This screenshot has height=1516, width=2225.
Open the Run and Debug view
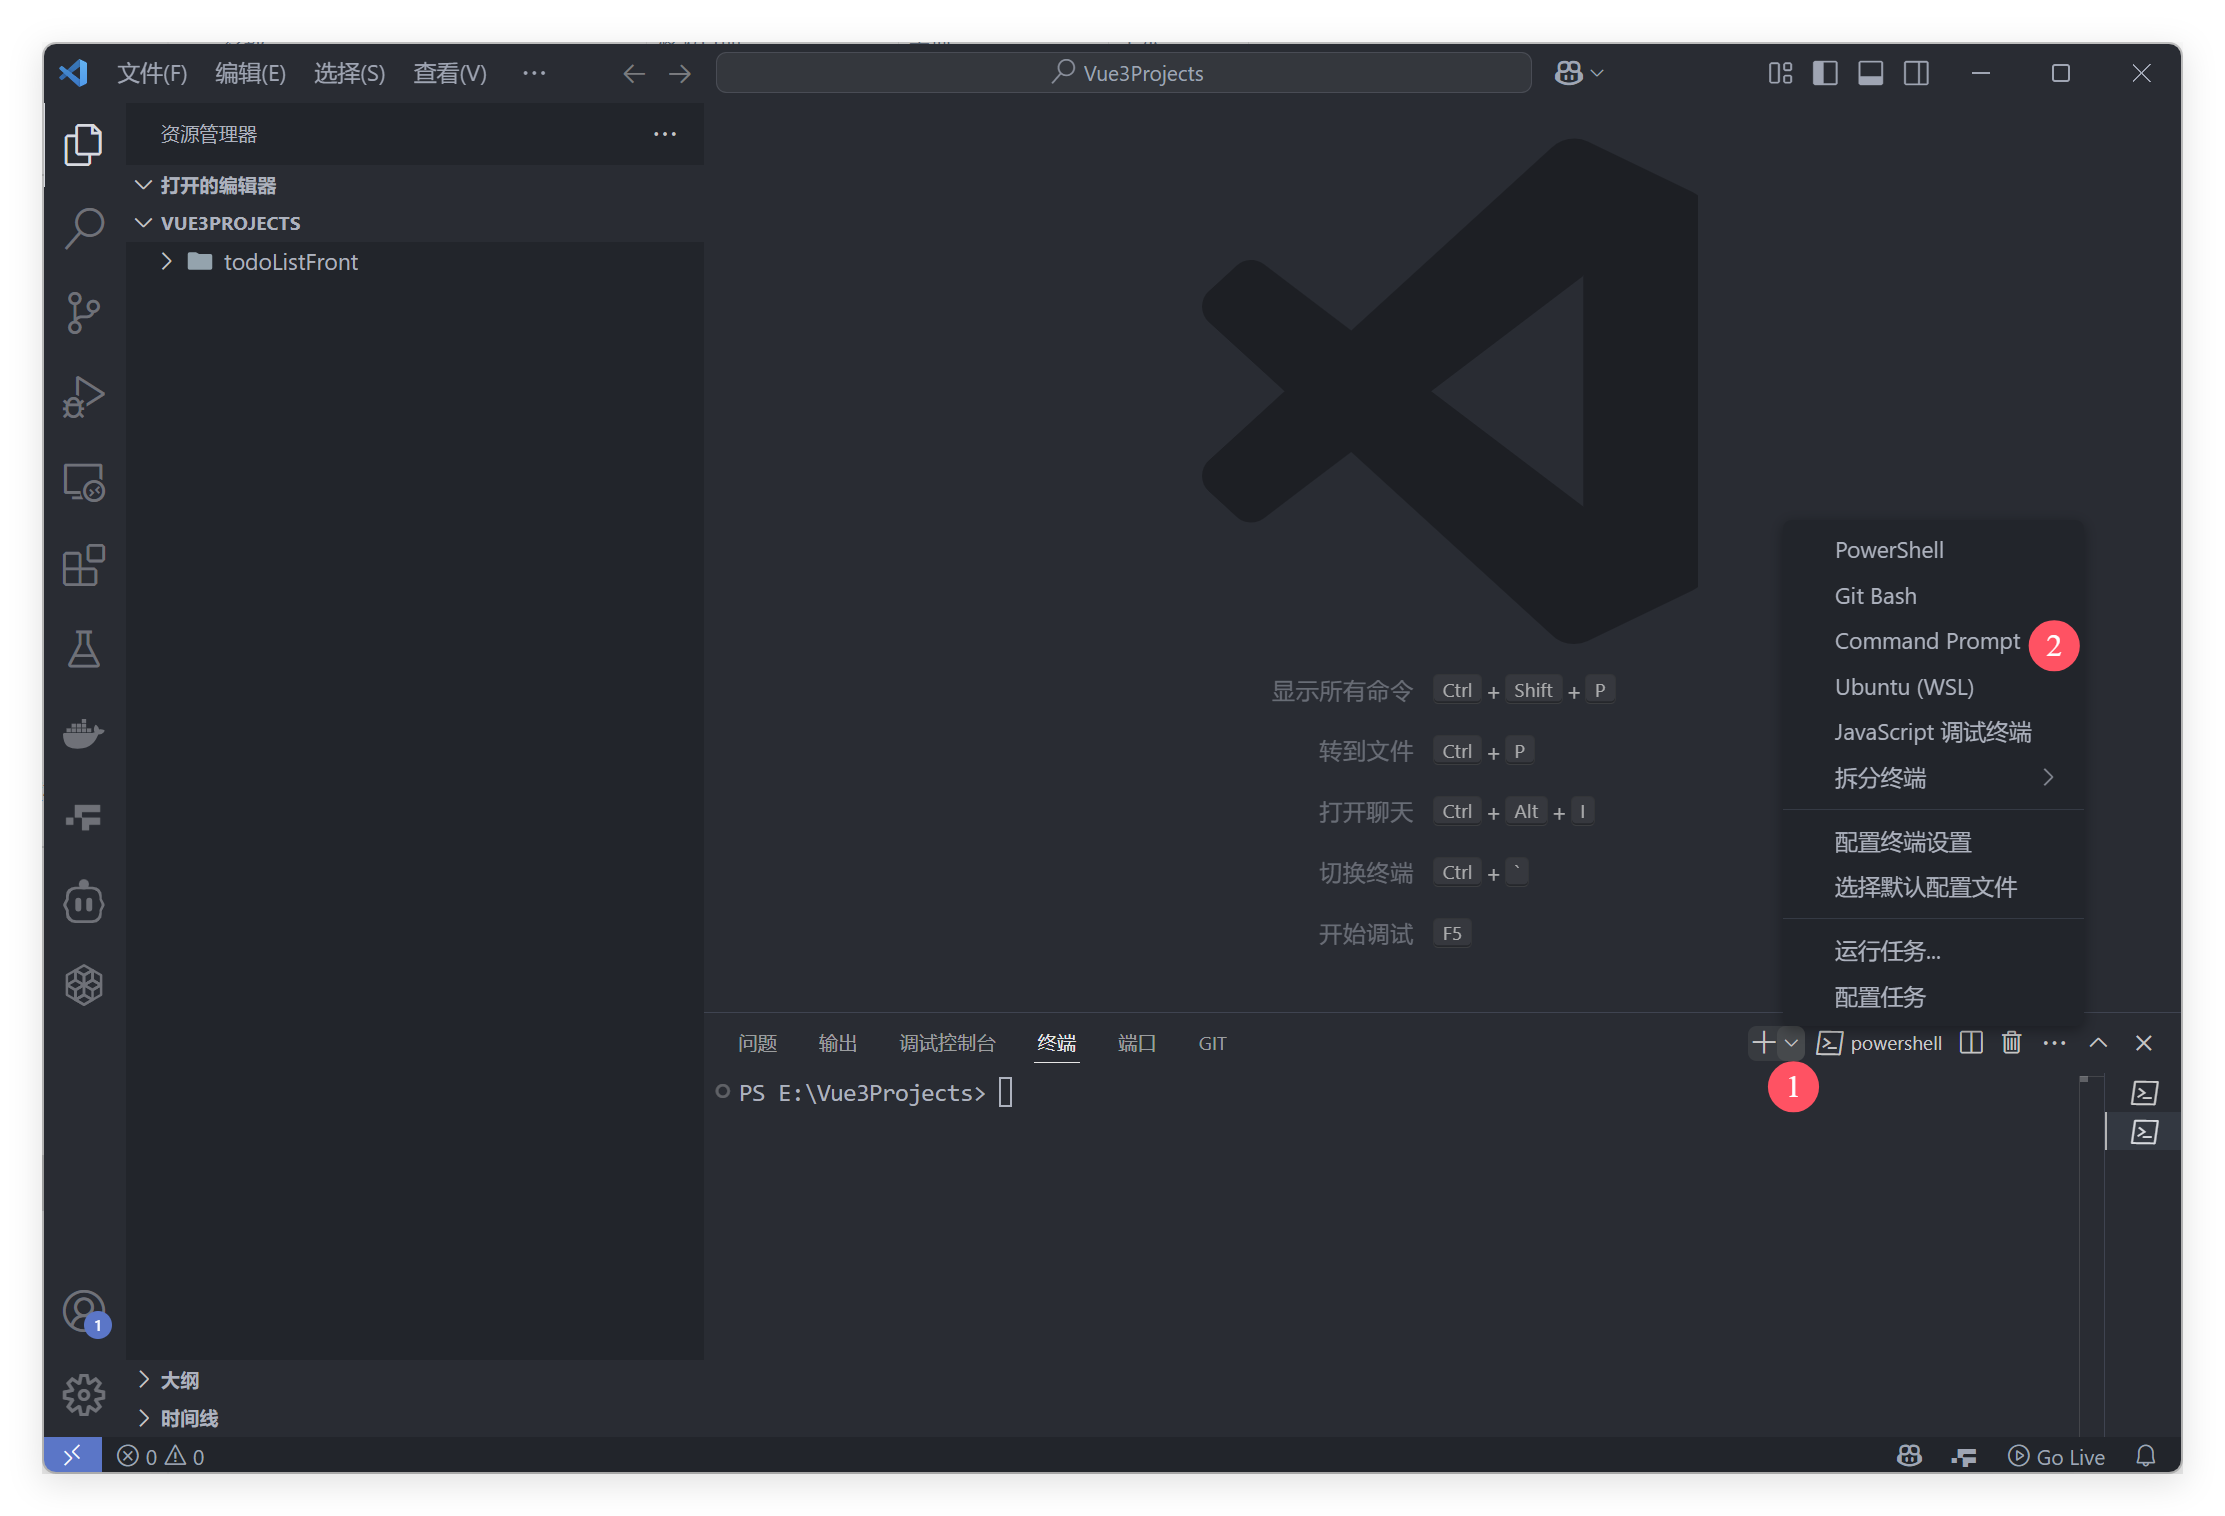click(84, 397)
